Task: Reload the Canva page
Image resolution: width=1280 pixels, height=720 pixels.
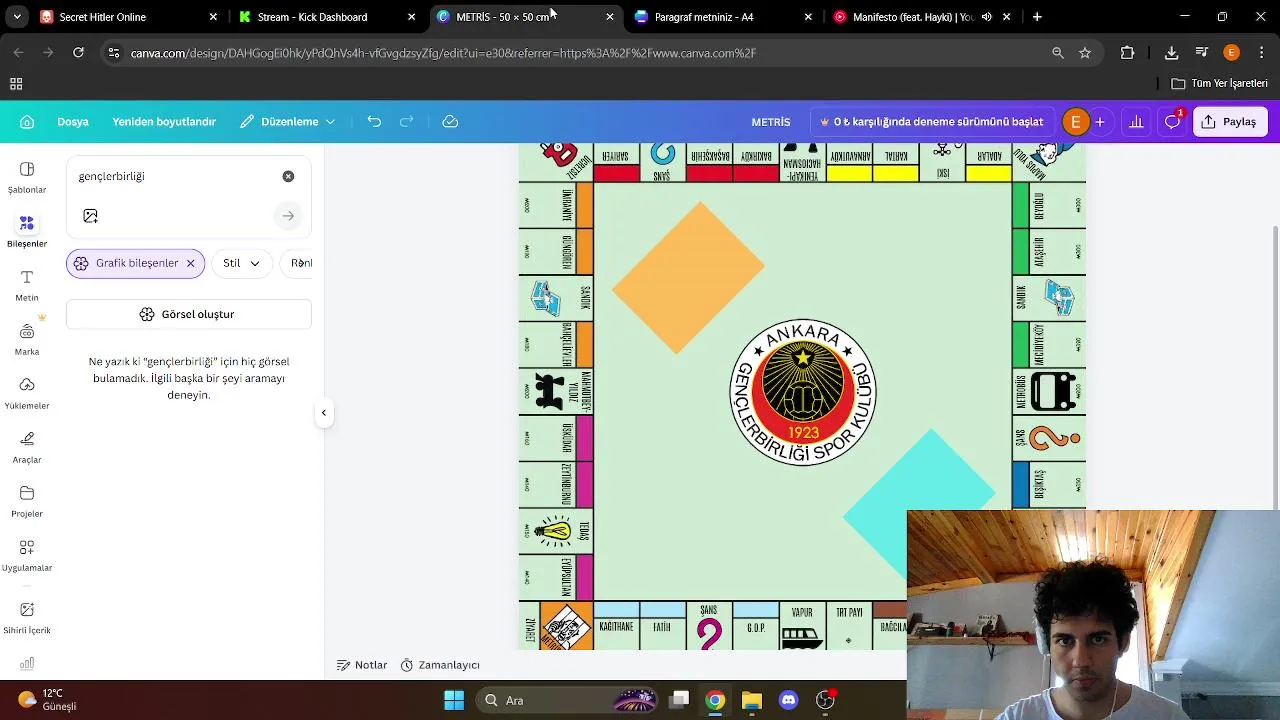Action: (x=78, y=53)
